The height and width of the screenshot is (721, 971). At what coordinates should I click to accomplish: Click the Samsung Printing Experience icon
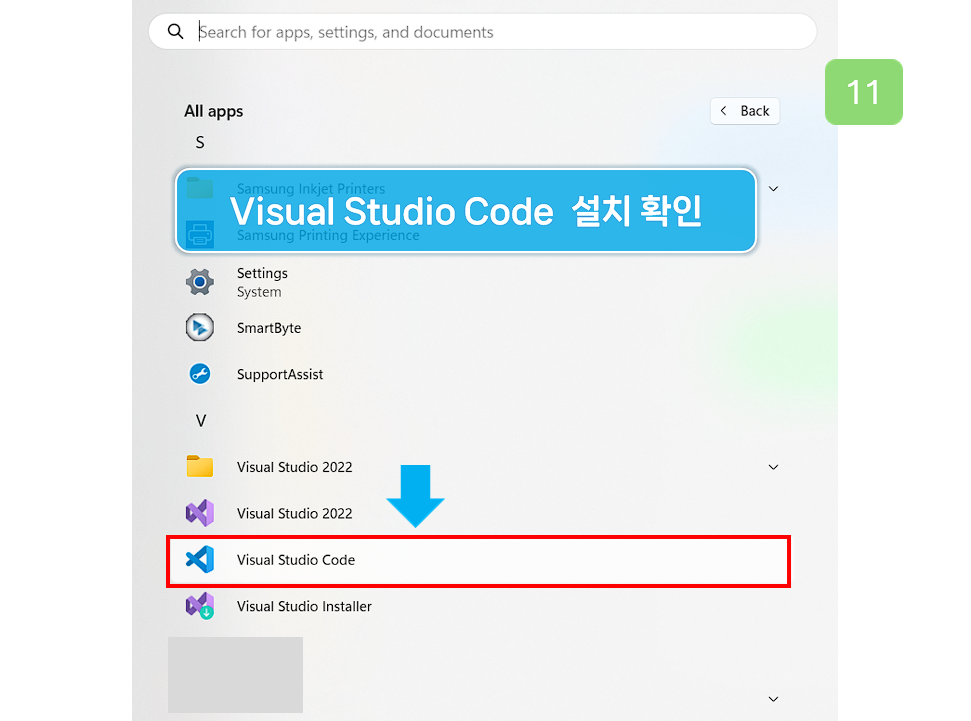(200, 235)
